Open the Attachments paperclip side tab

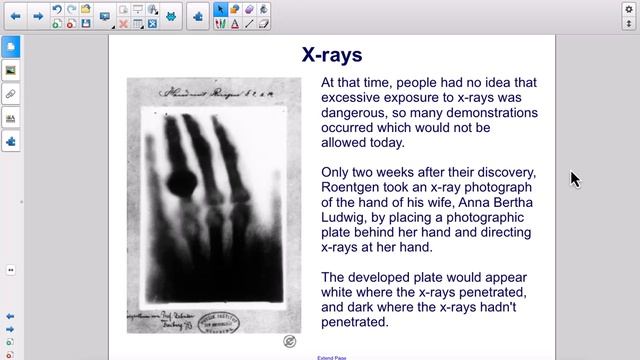point(11,94)
